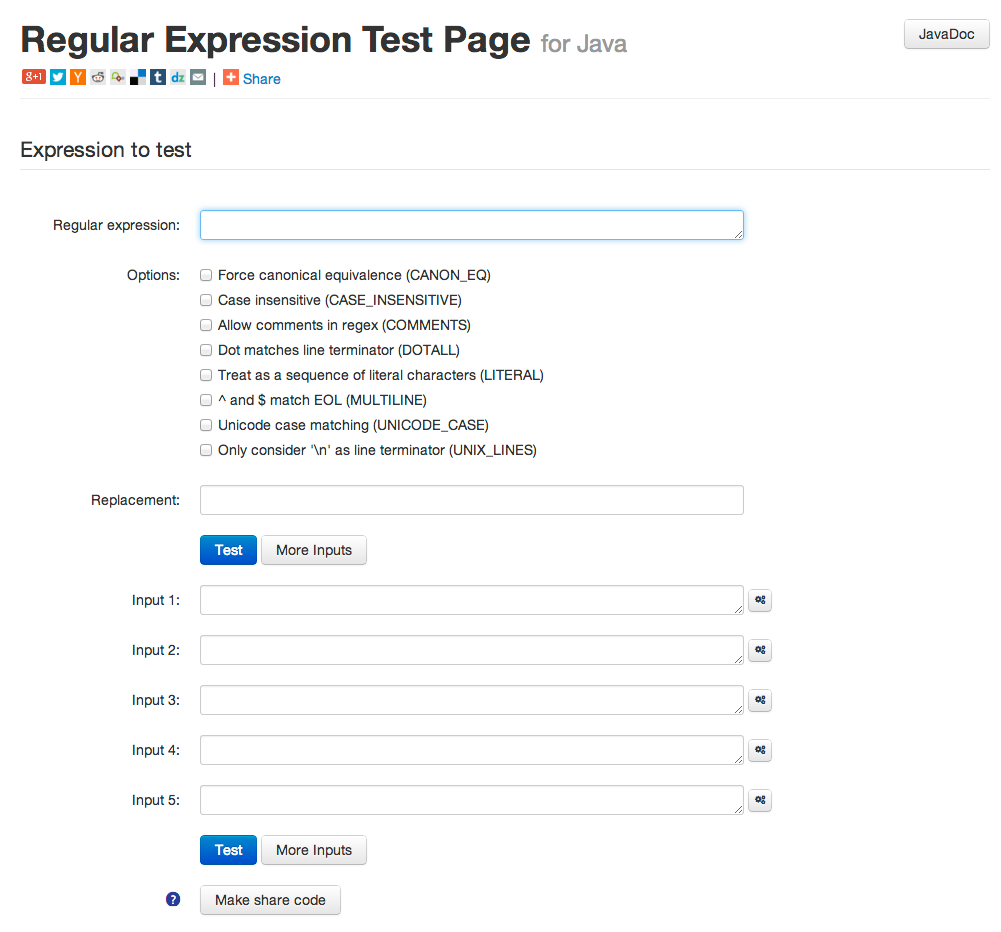This screenshot has height=932, width=1001.
Task: Click the DZone dz share icon
Action: [x=178, y=77]
